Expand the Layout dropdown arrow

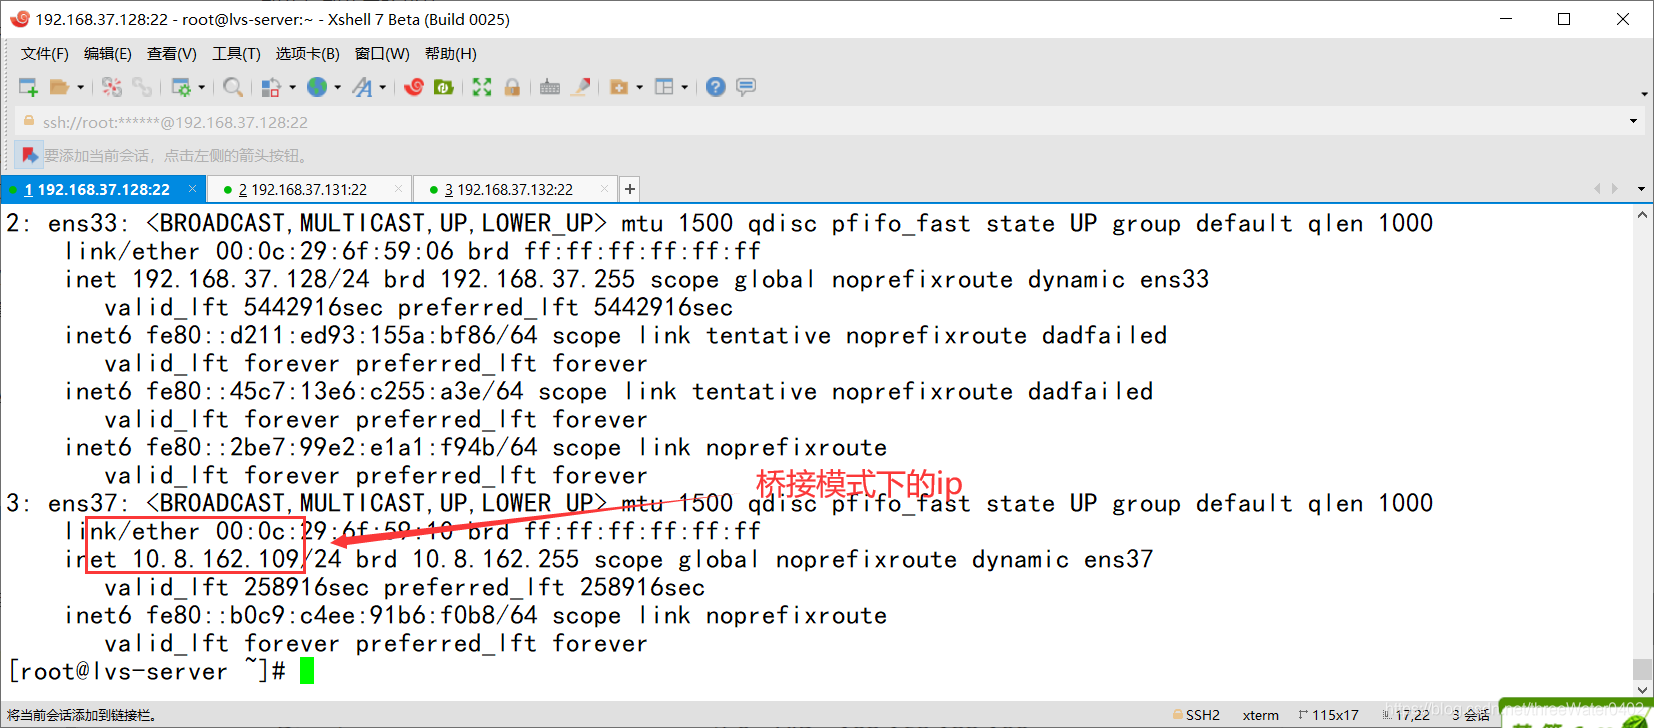coord(684,87)
